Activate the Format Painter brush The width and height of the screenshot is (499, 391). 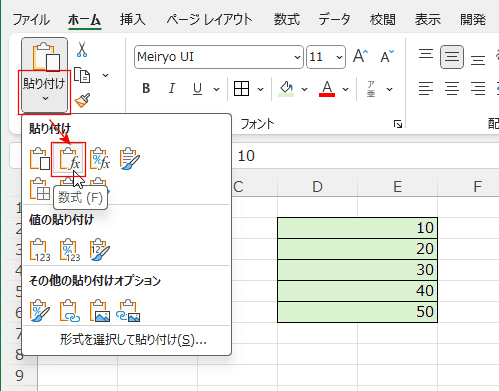point(82,100)
